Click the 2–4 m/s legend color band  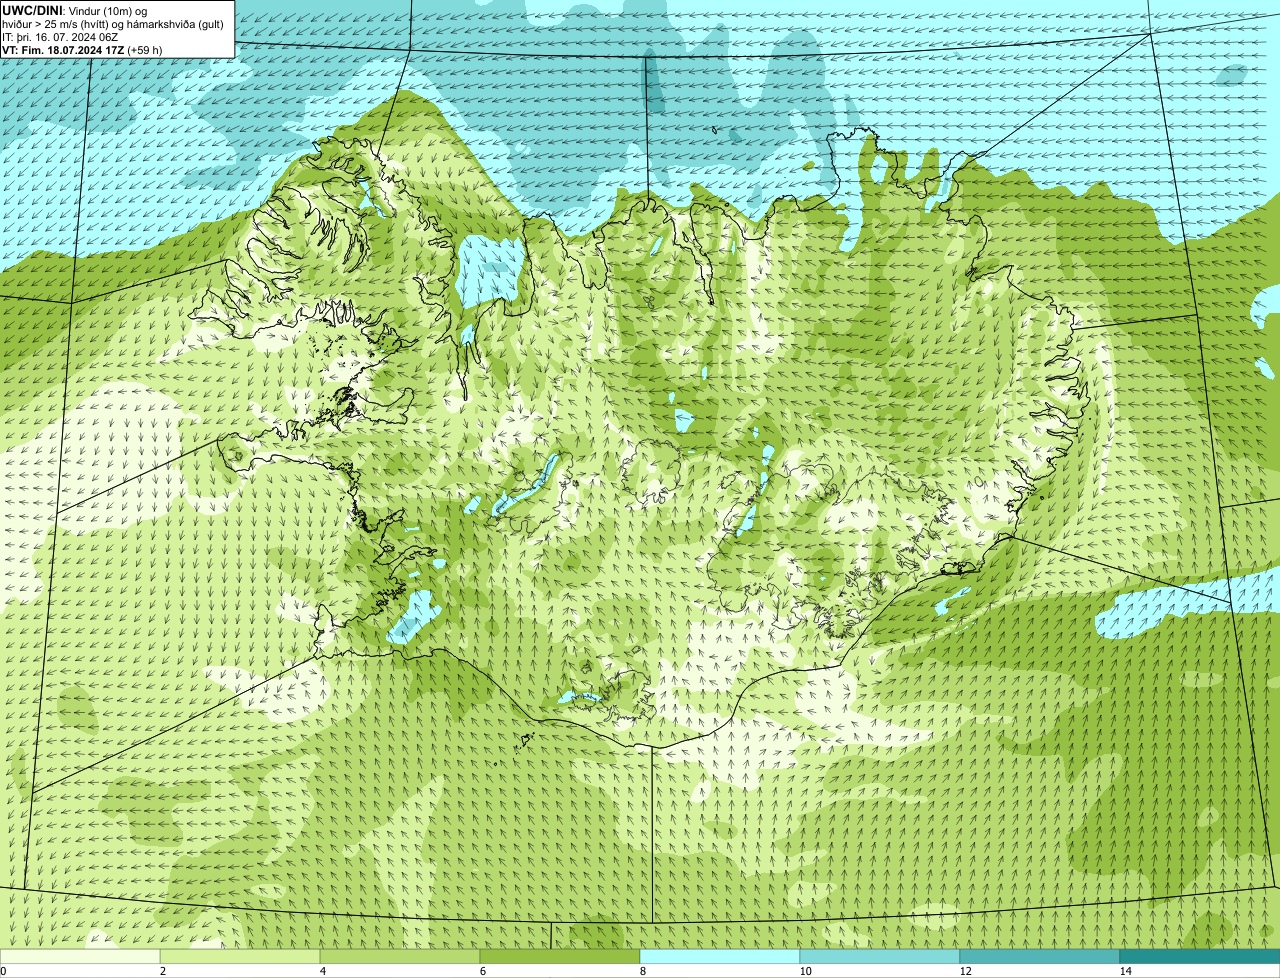click(240, 956)
